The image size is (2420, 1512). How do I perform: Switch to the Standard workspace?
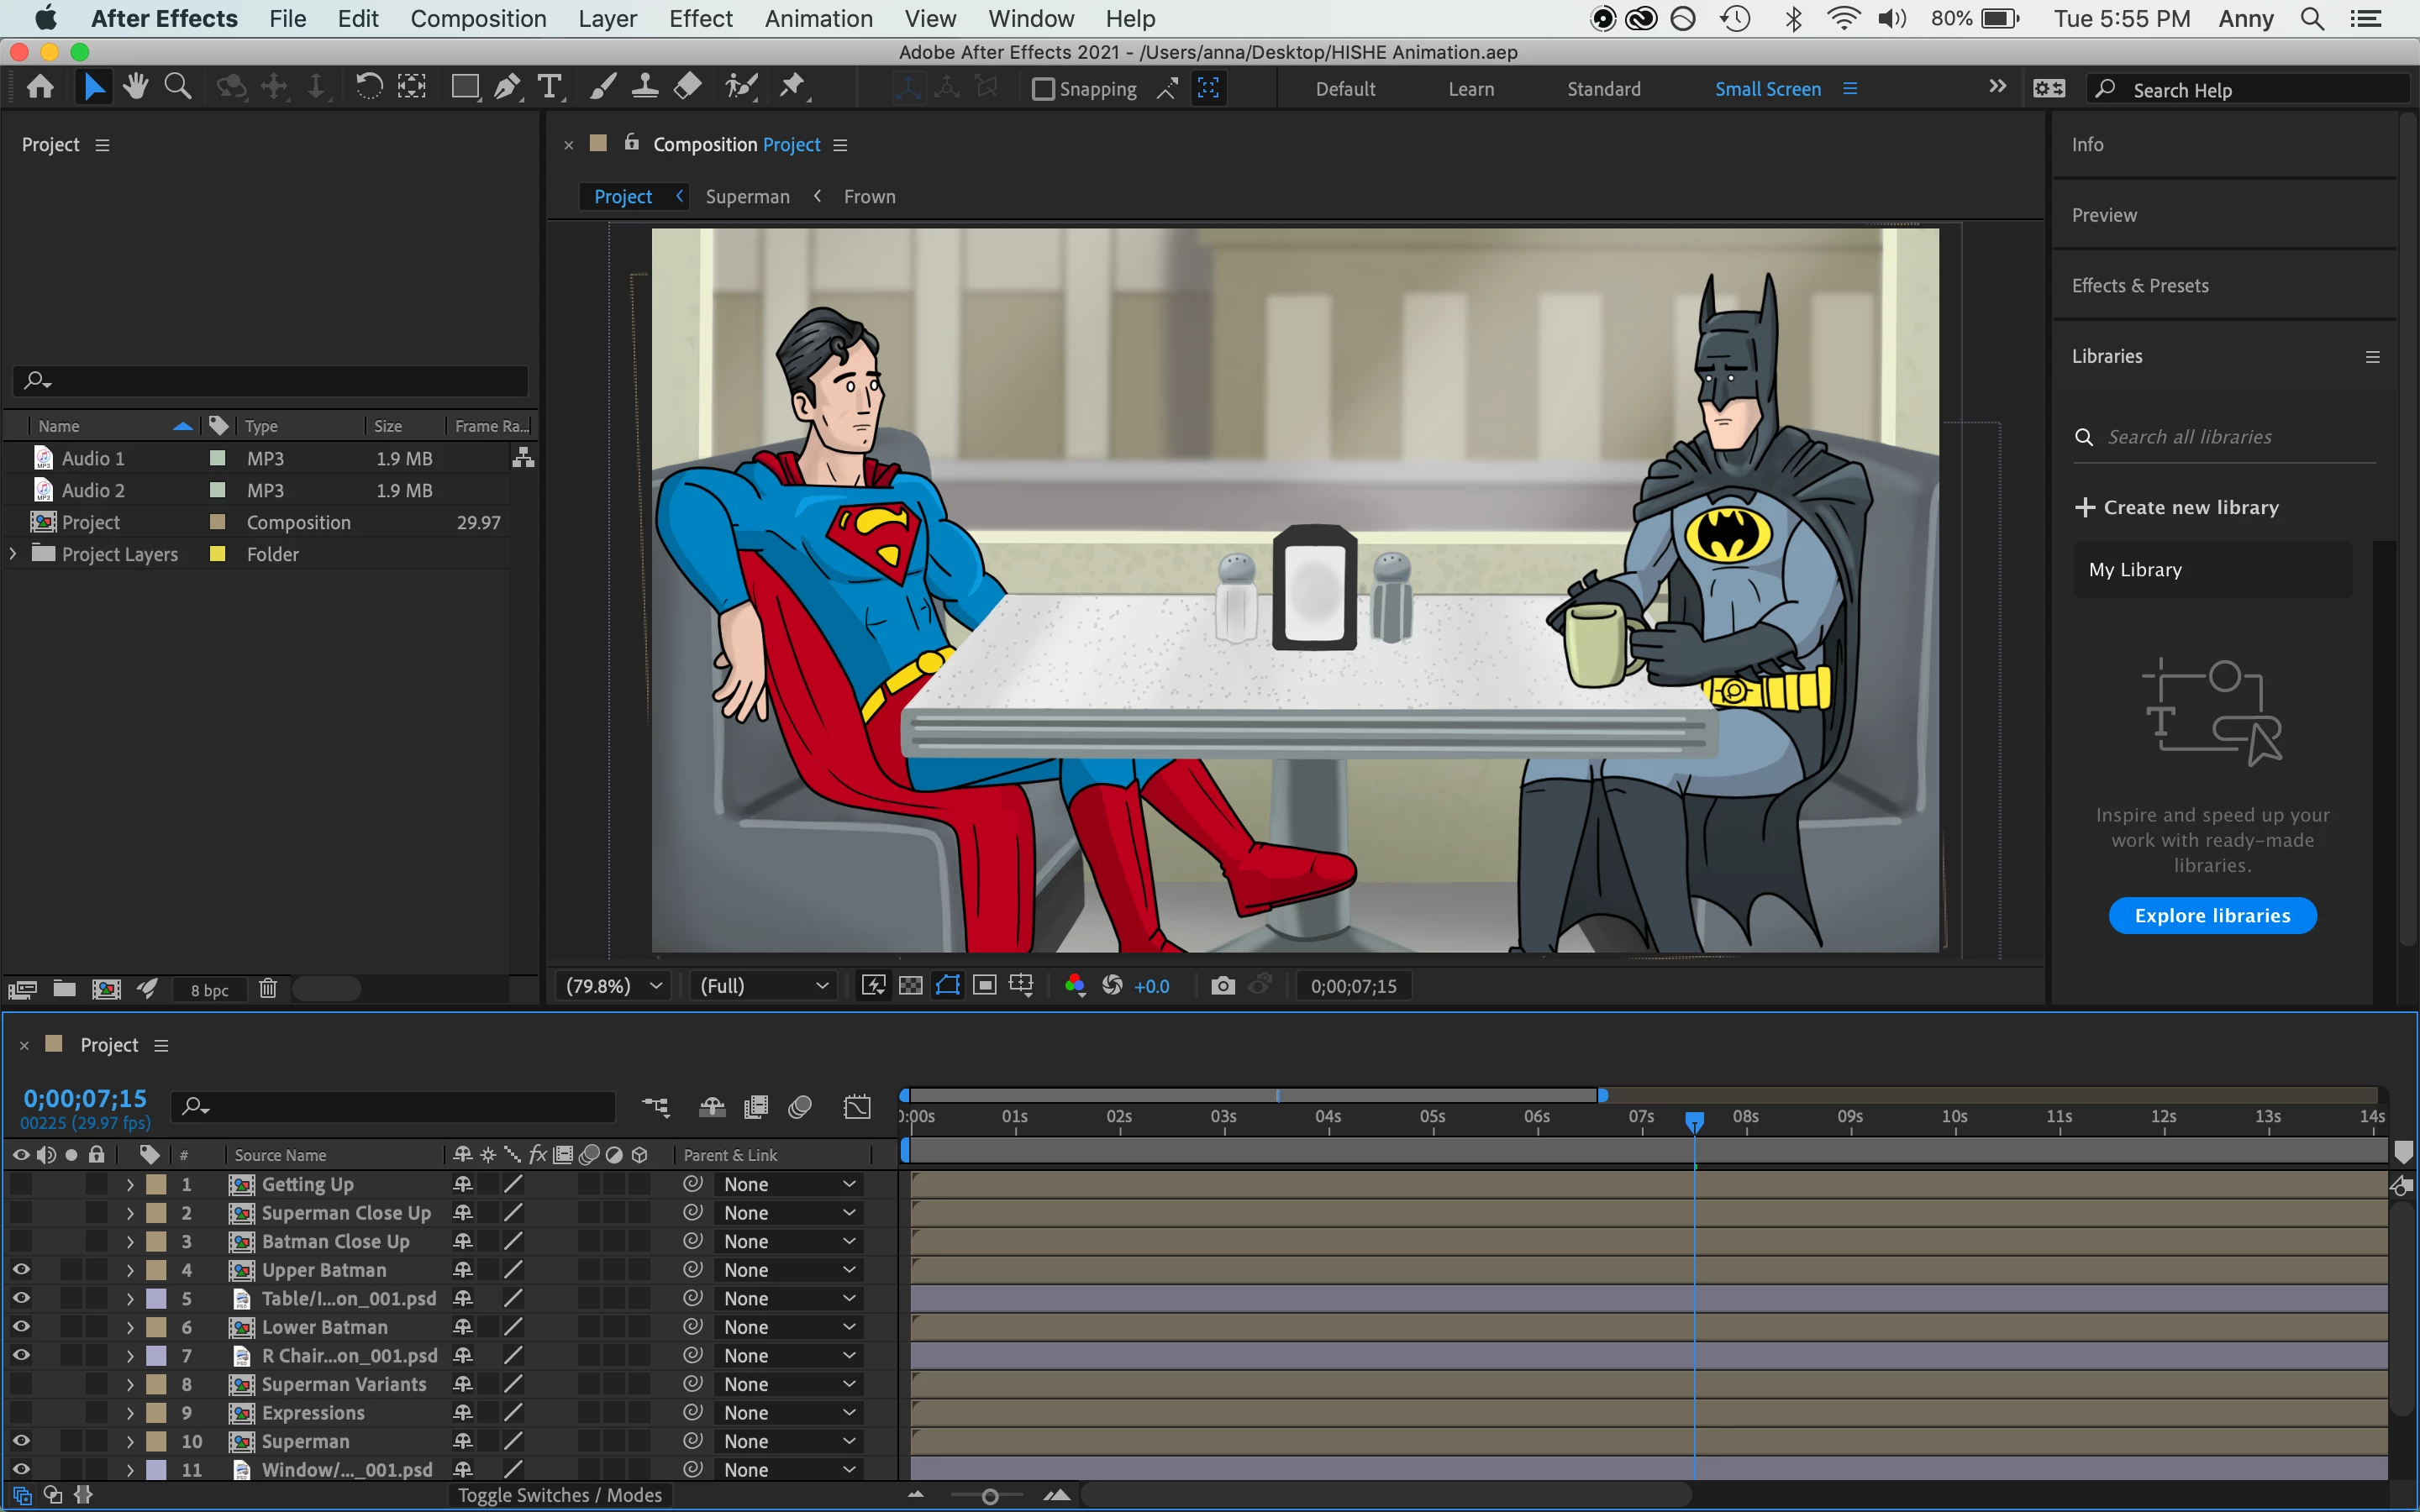pyautogui.click(x=1603, y=89)
